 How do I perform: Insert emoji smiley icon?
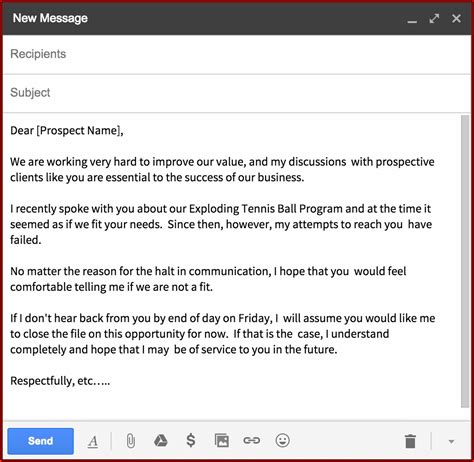pos(283,441)
